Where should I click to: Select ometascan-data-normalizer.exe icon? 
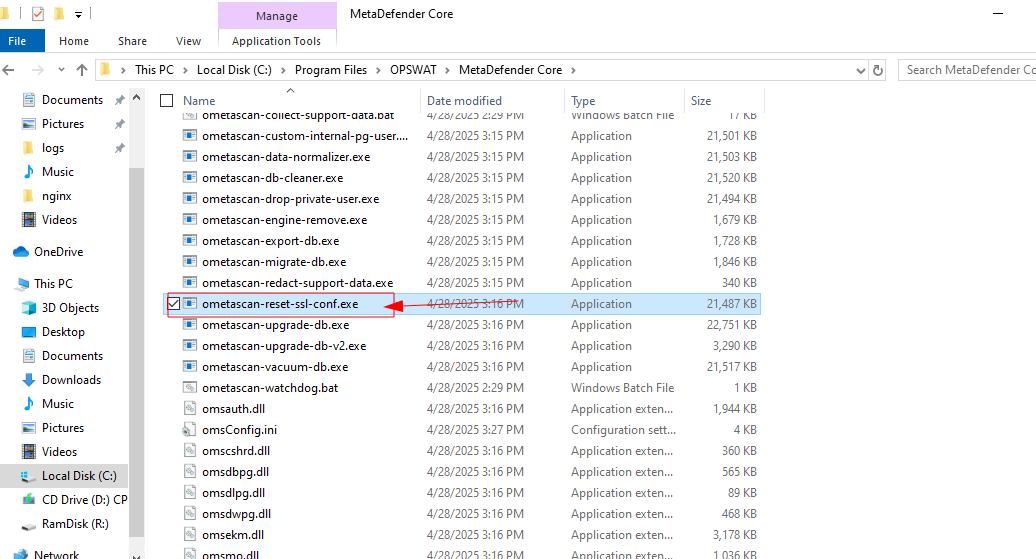[x=190, y=157]
